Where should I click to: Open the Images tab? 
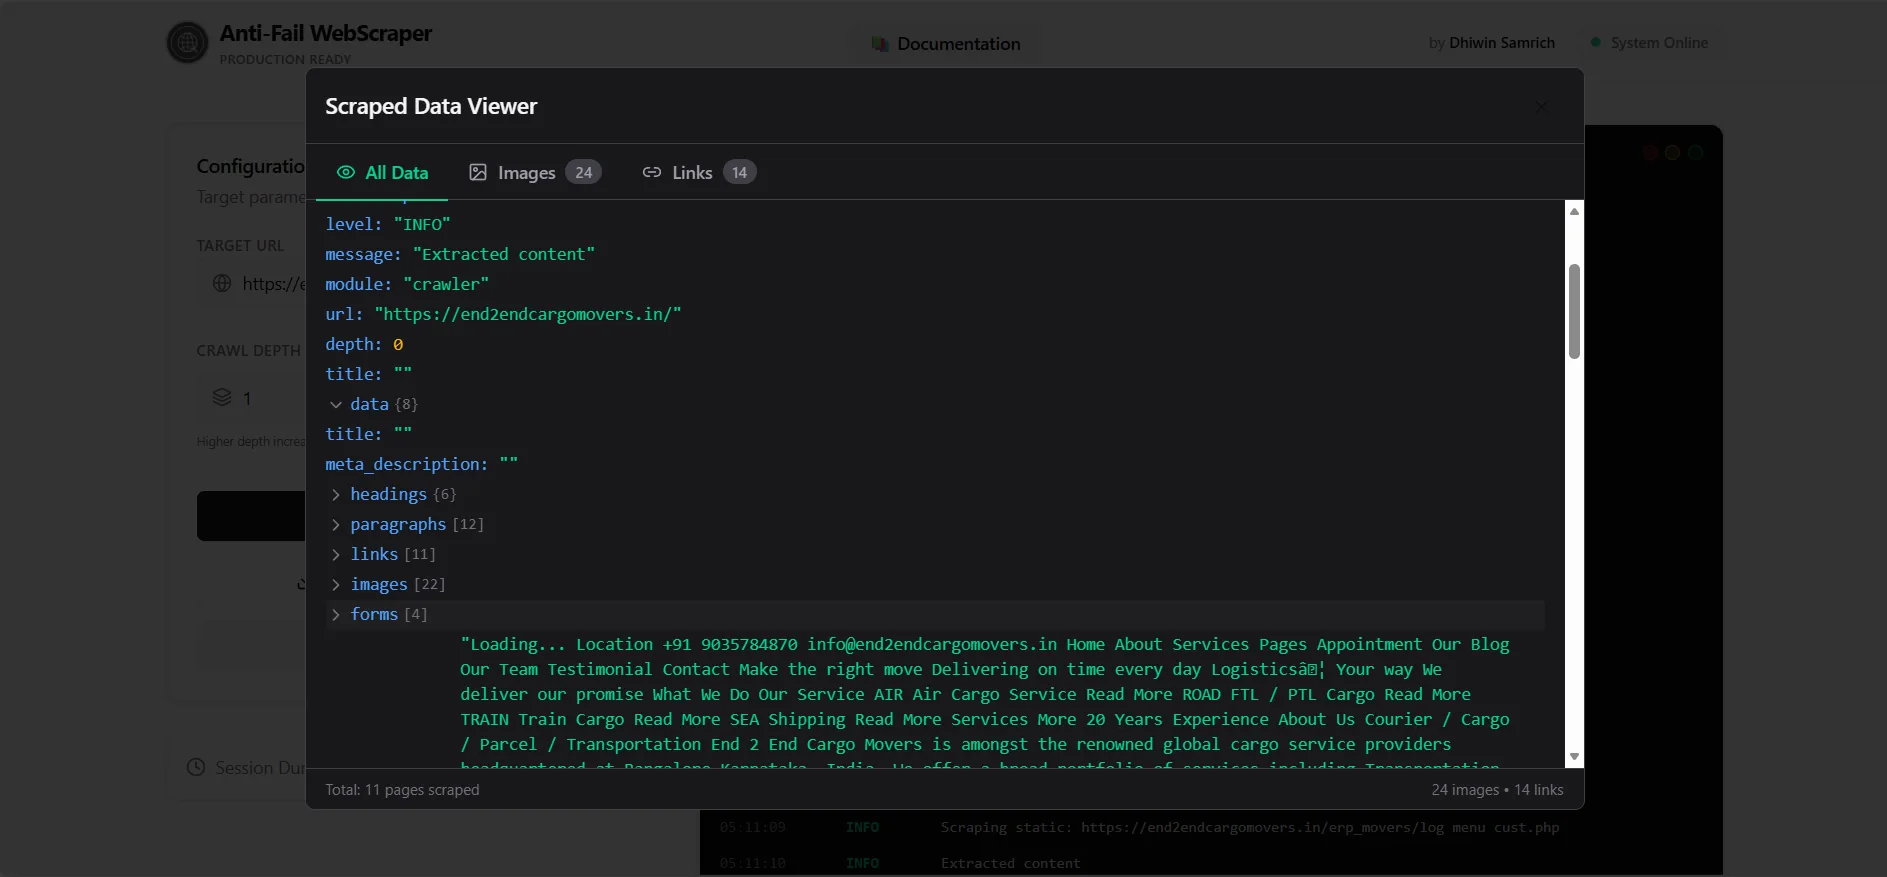tap(534, 172)
